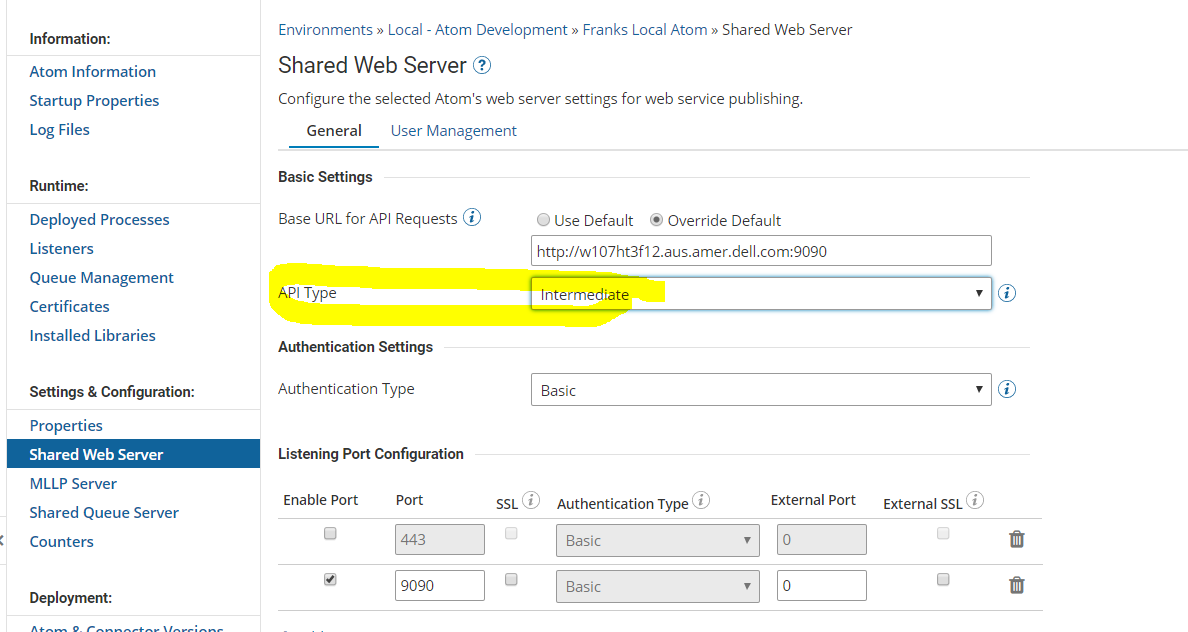The image size is (1188, 632).
Task: View info for the API Type setting
Action: pyautogui.click(x=1006, y=293)
